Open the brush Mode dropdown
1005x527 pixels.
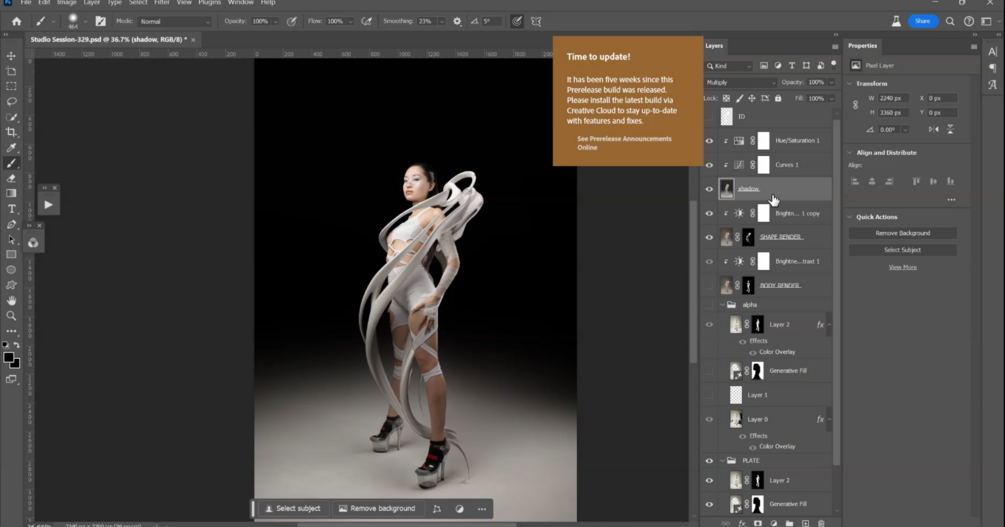[x=175, y=21]
